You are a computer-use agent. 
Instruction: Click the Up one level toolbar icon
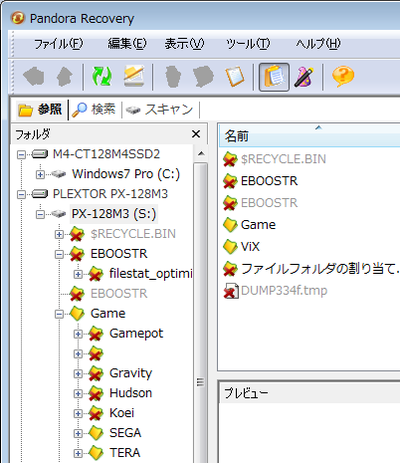65,77
